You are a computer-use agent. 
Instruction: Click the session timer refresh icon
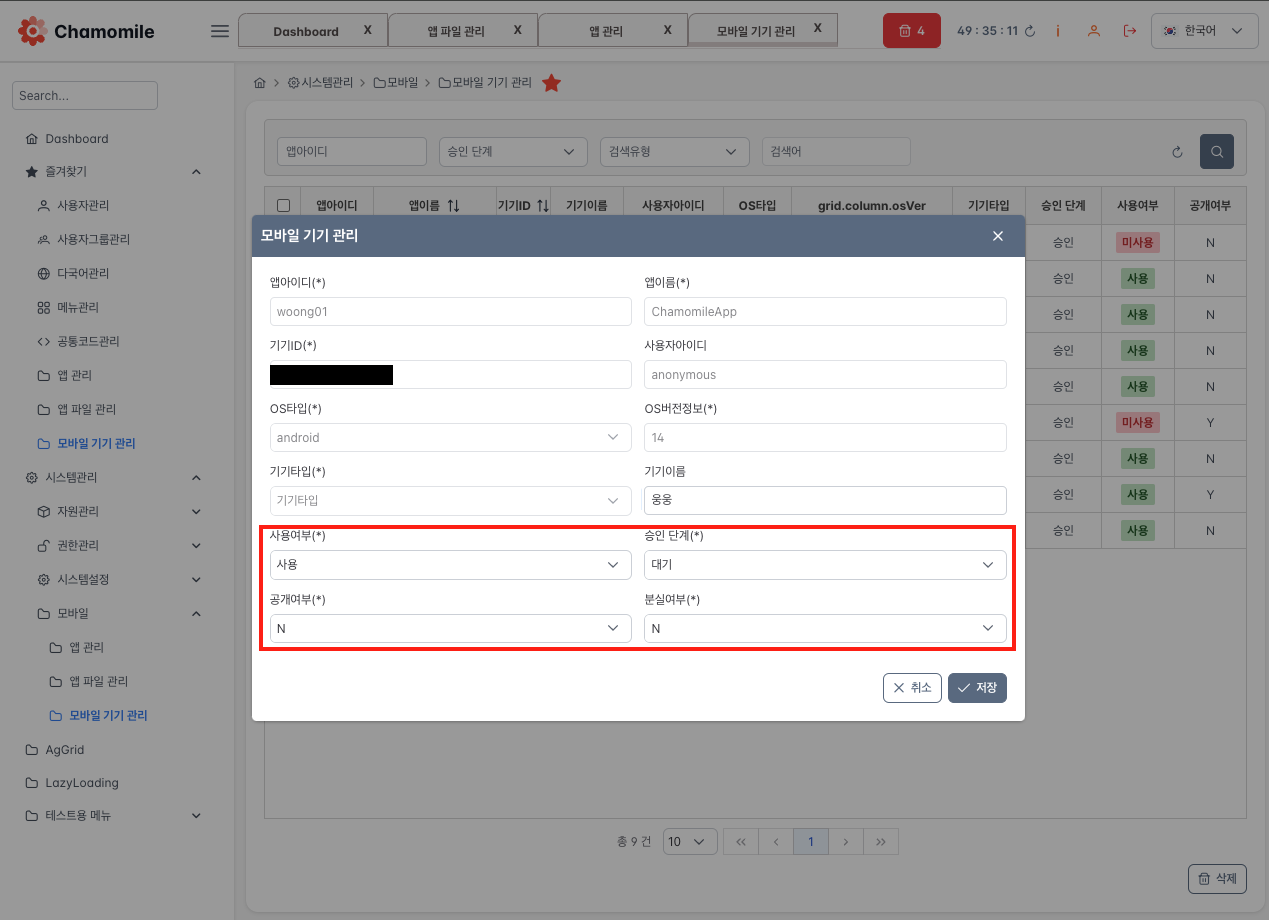[x=1030, y=31]
